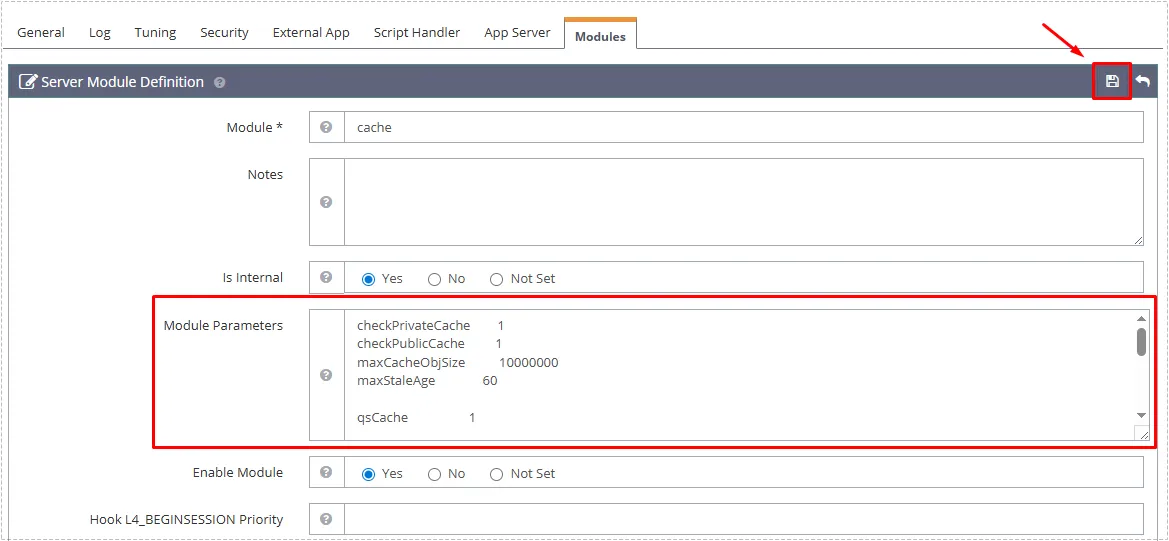Open help icon for Hook L4_BEGINSESSION Priority
This screenshot has height=541, width=1169.
326,519
